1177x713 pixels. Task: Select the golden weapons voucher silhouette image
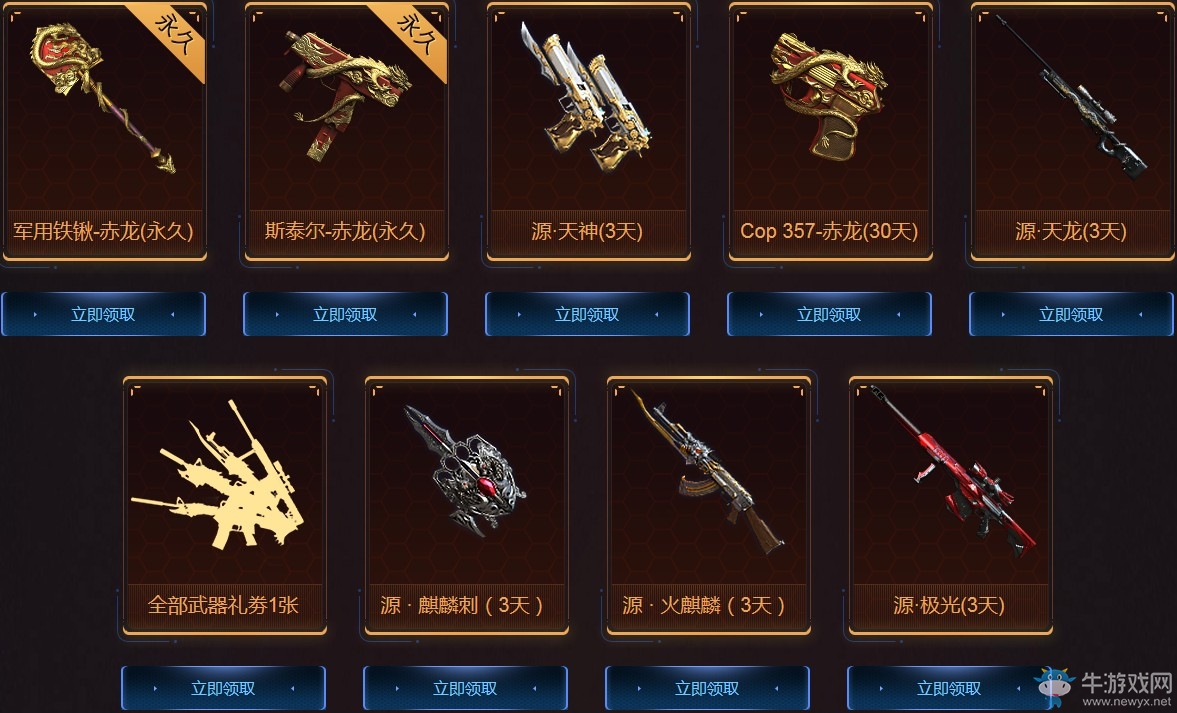click(218, 474)
